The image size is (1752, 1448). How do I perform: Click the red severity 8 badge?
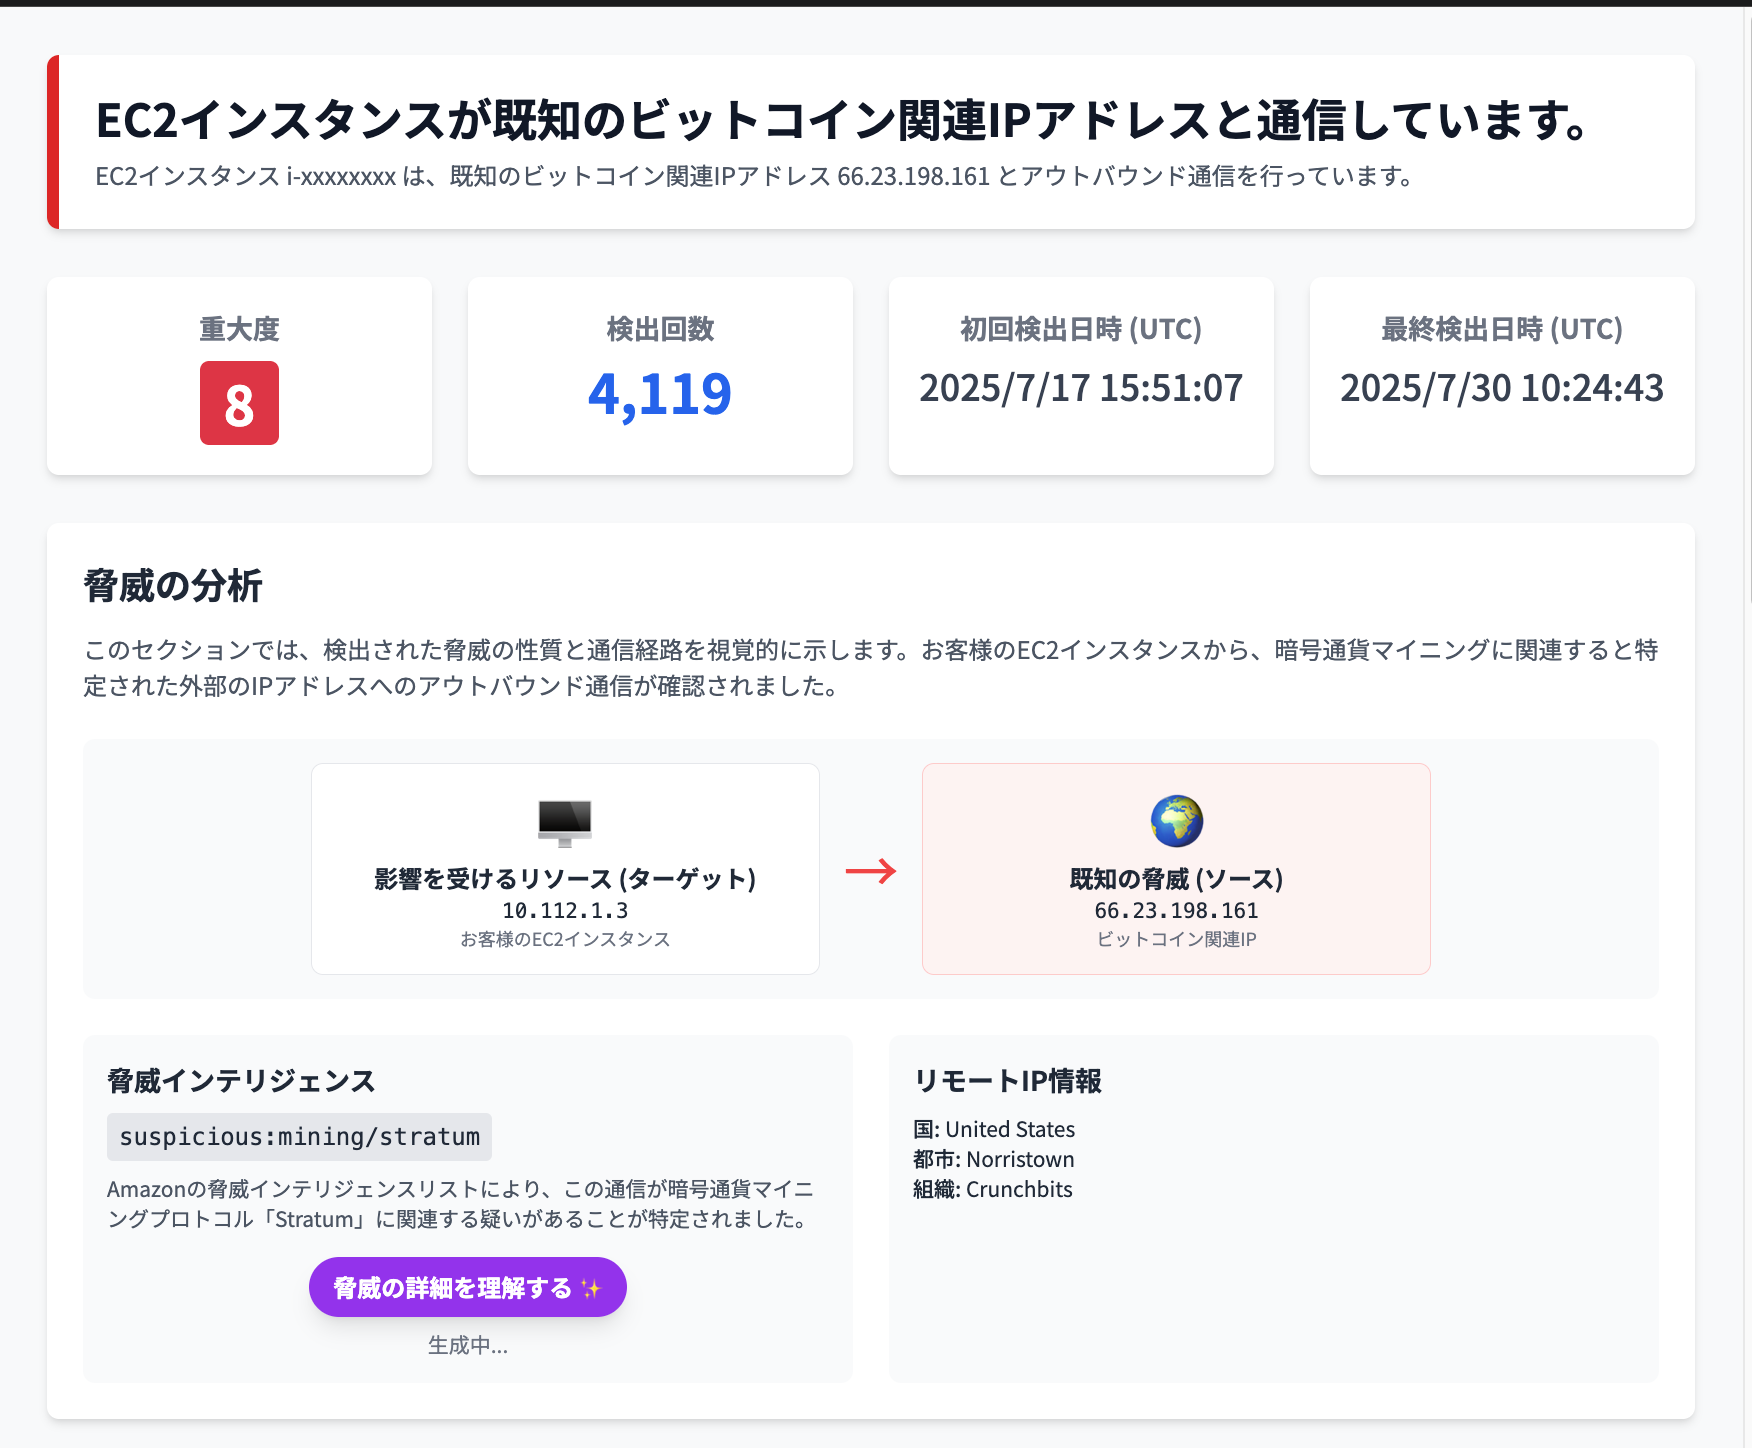(239, 403)
